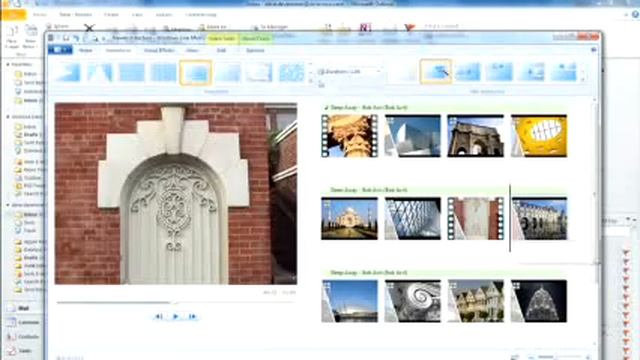The height and width of the screenshot is (360, 640).
Task: Click Outlook Ignore button
Action: [58, 26]
